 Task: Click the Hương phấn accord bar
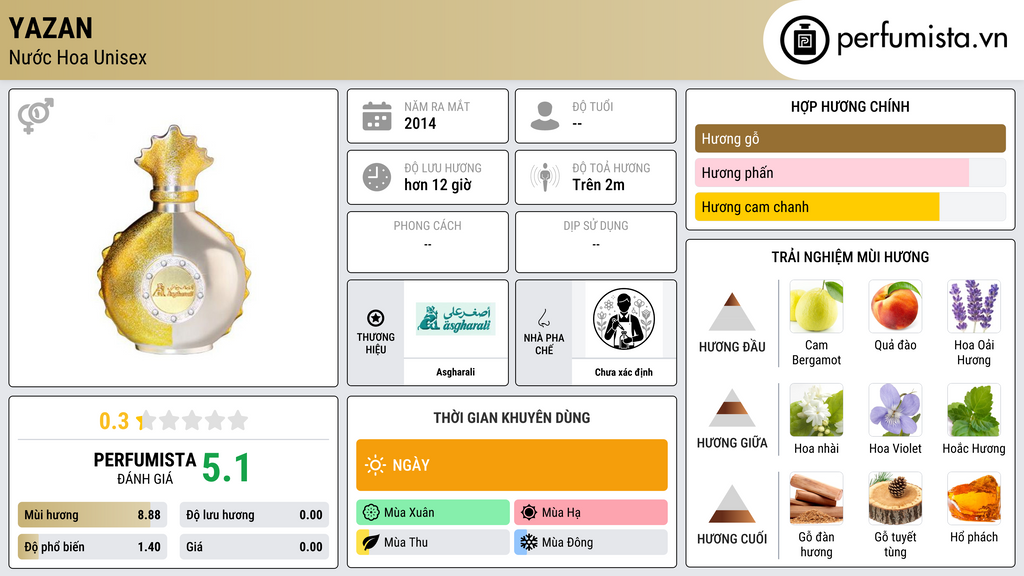(x=850, y=172)
